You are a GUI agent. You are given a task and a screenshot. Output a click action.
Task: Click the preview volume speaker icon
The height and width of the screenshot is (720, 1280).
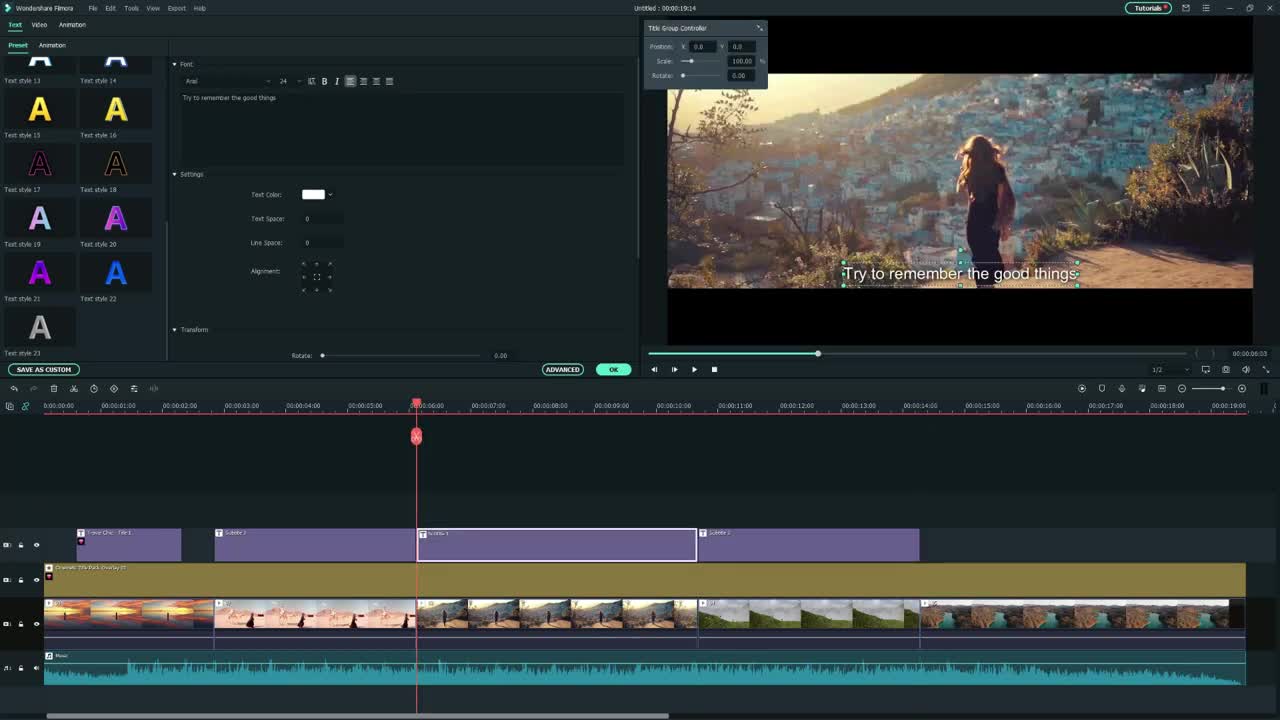tap(1246, 369)
